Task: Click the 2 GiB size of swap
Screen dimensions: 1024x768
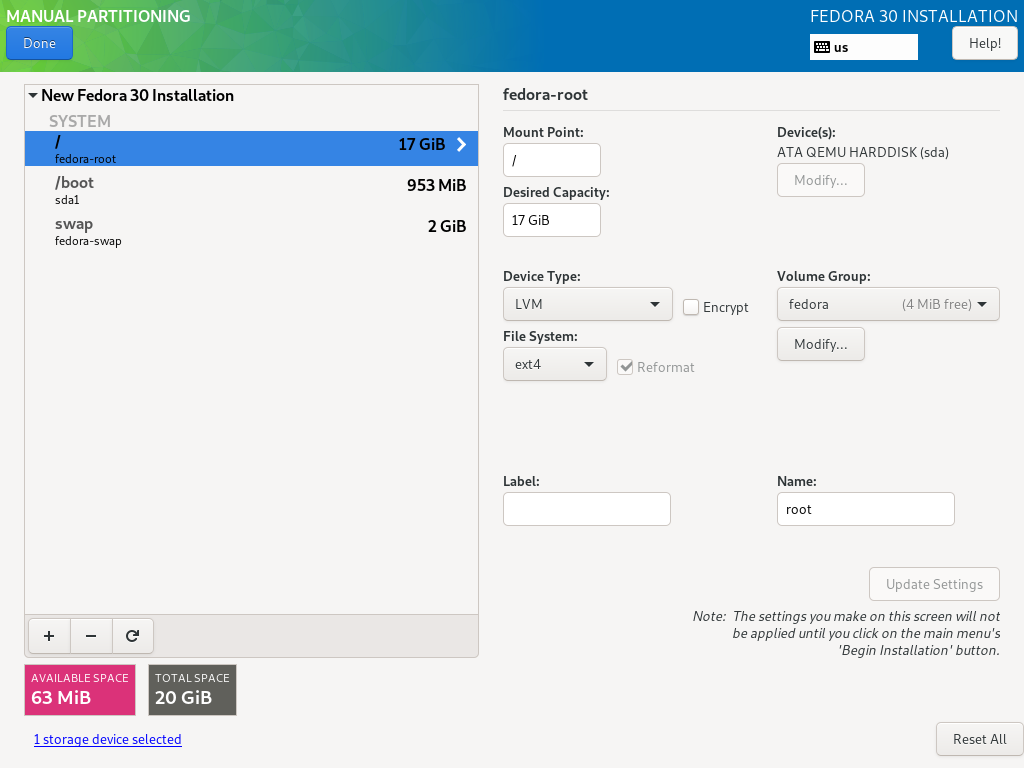Action: click(x=447, y=227)
